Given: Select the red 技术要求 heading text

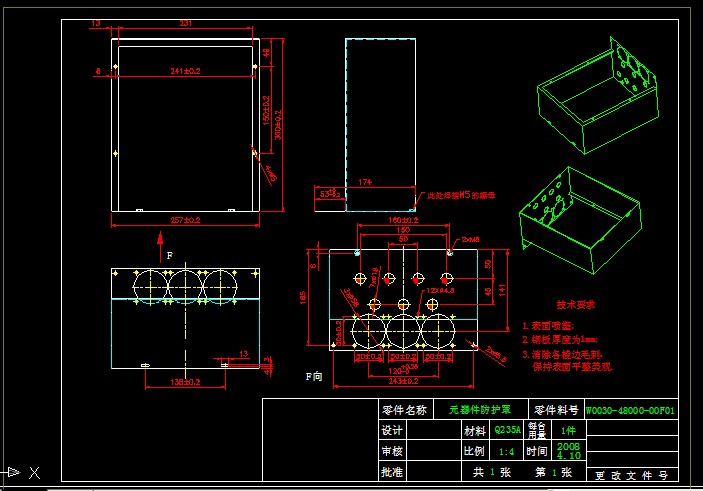Looking at the screenshot, I should (576, 305).
